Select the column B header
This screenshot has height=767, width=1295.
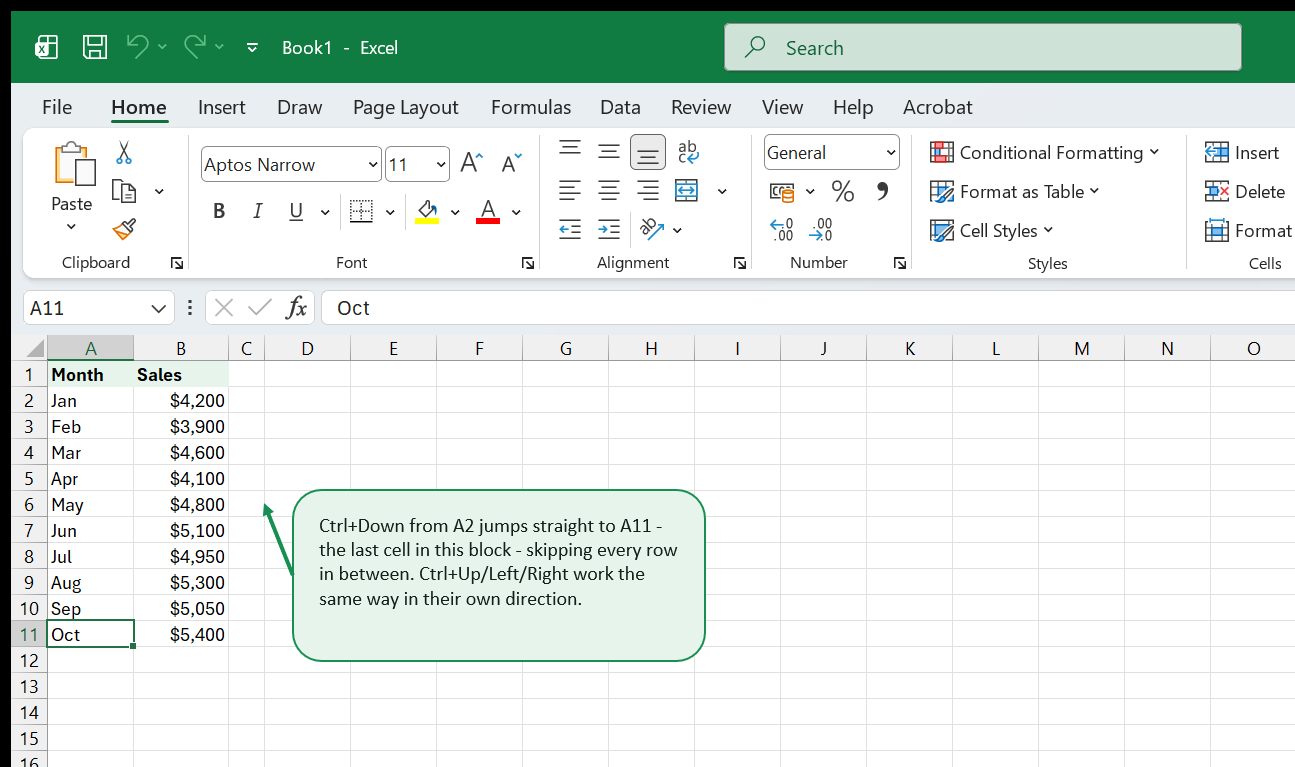[181, 348]
